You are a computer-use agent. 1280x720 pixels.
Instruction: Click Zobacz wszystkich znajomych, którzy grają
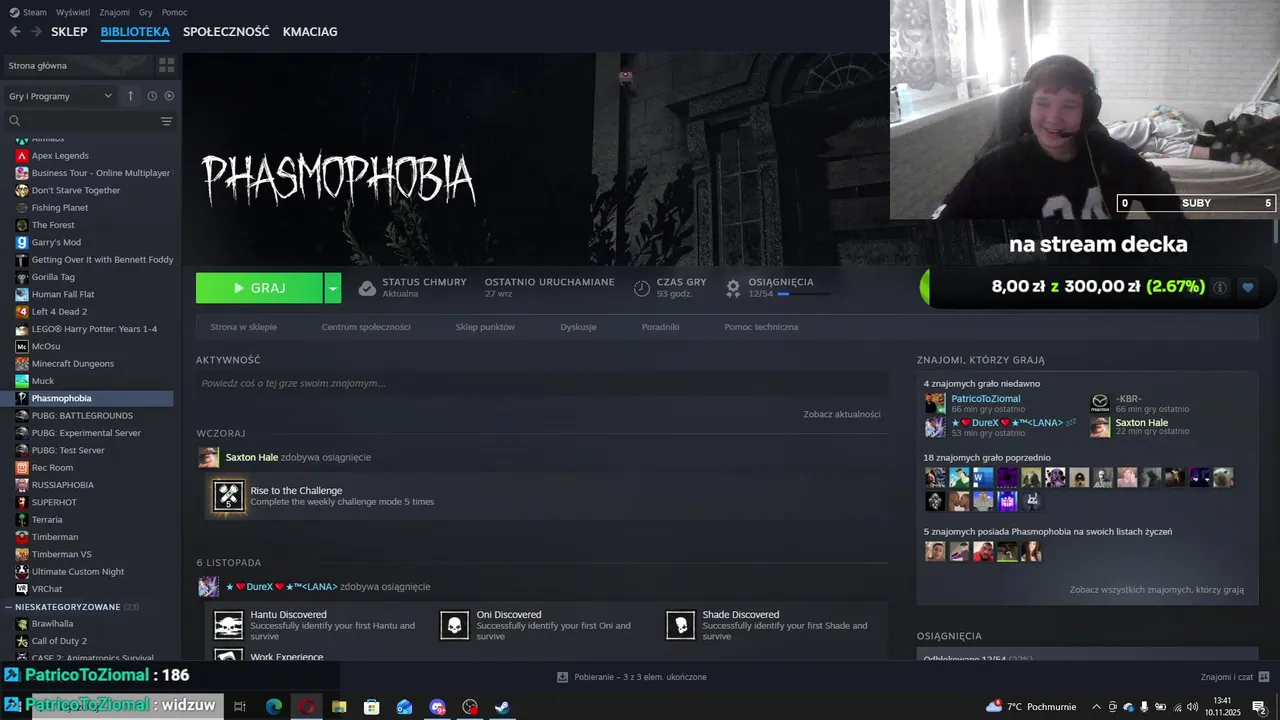[x=1156, y=590]
